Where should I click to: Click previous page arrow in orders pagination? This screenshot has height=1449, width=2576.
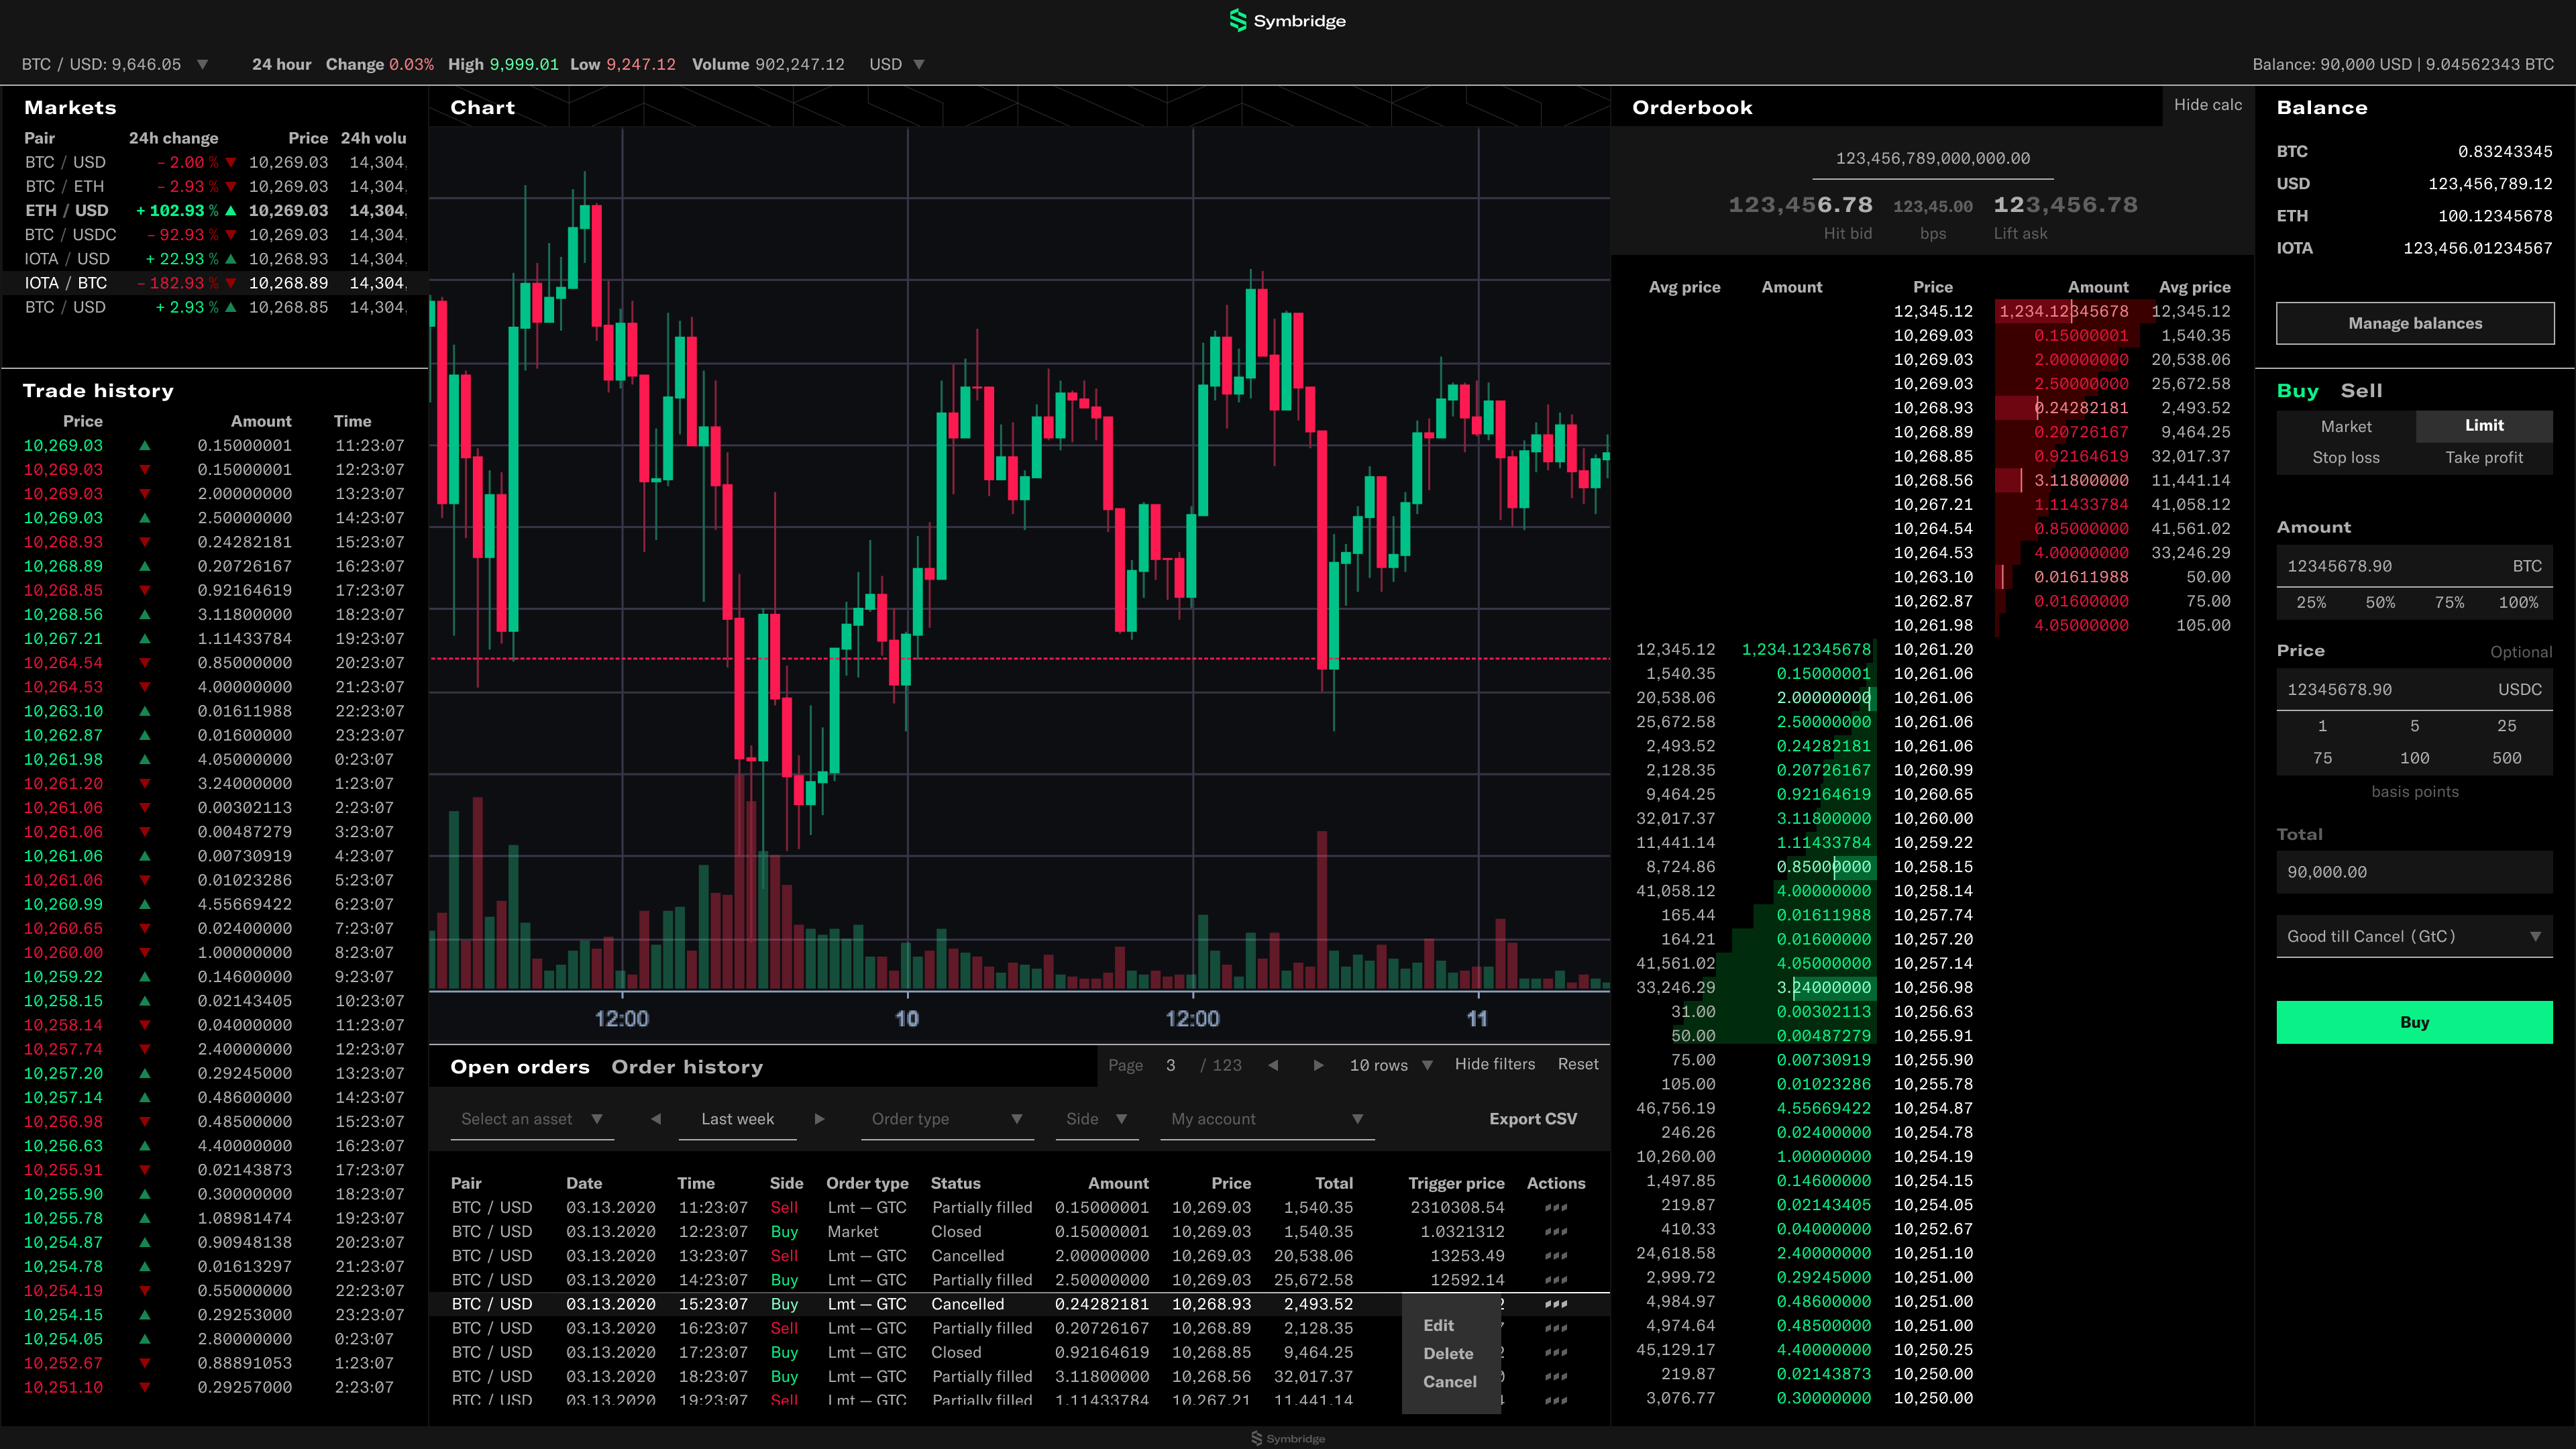[x=1273, y=1066]
